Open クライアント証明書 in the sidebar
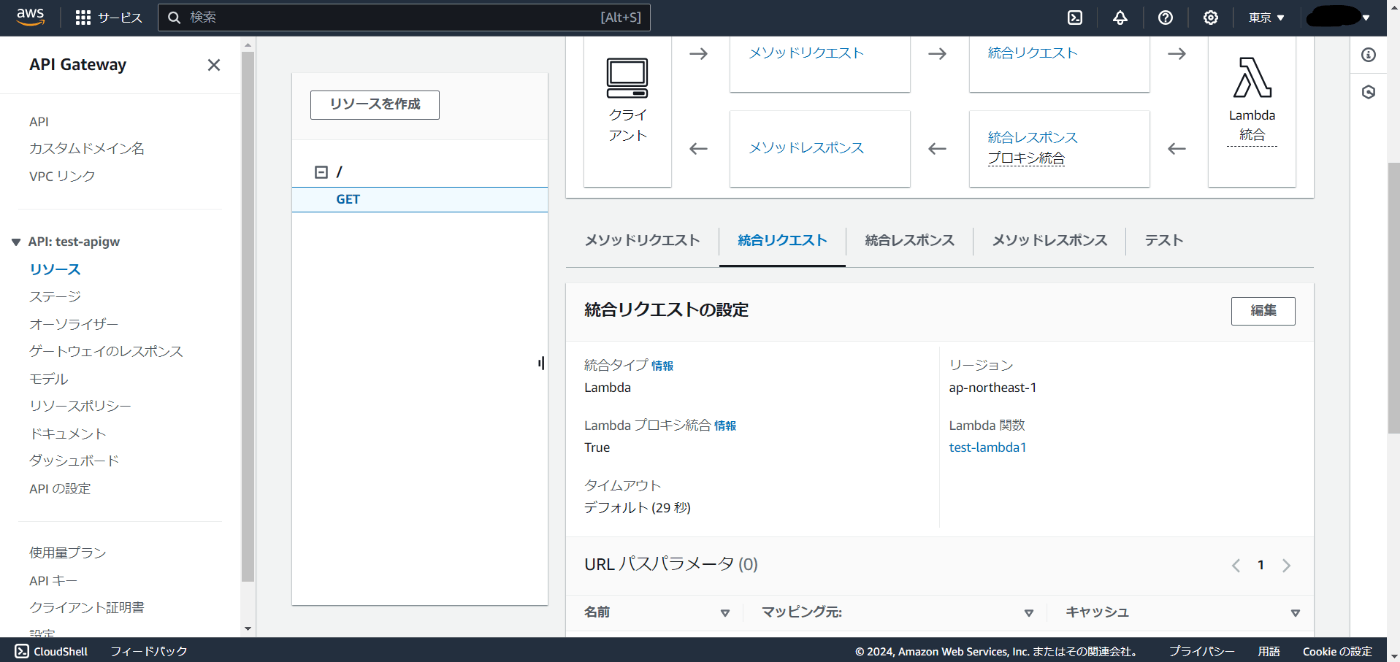1400x662 pixels. point(87,608)
